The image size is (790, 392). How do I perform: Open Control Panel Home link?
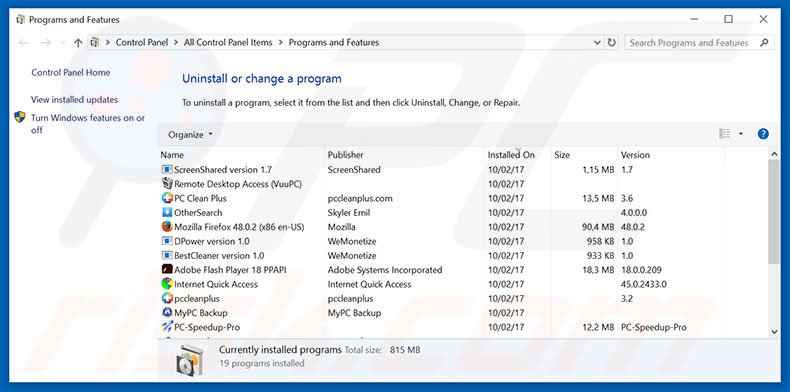[x=71, y=73]
